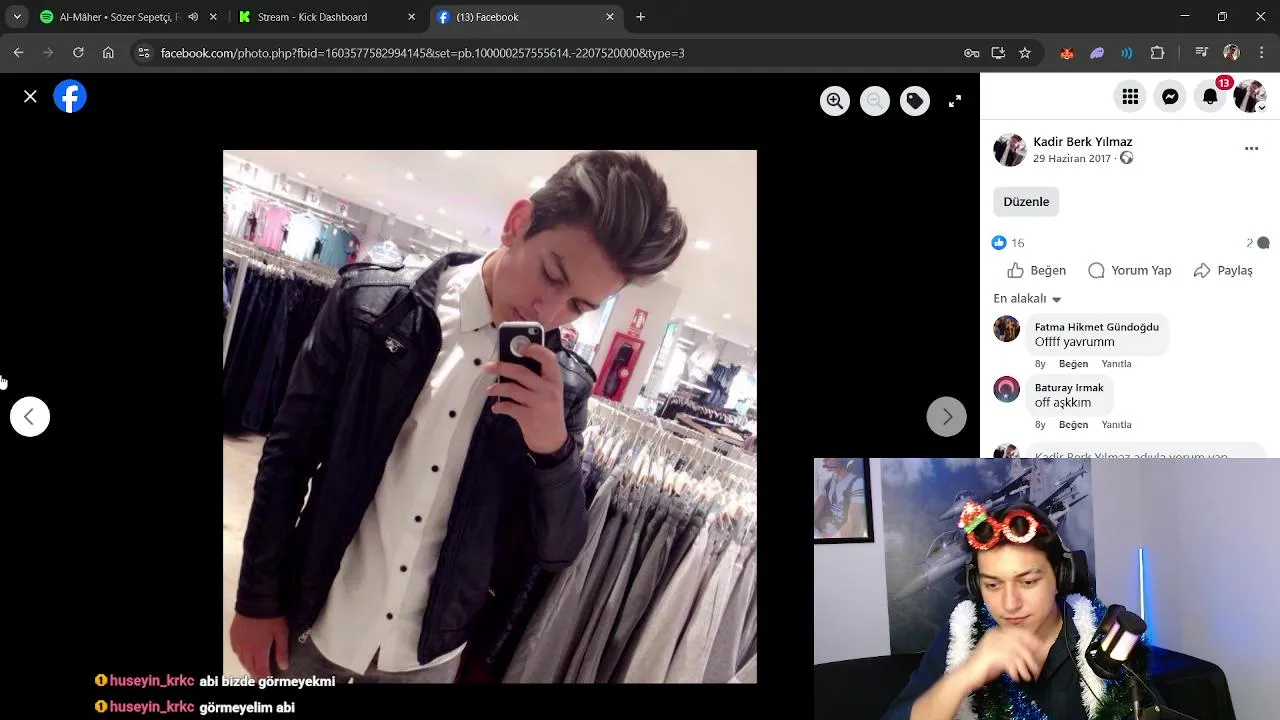Open Chrome three-dot menu
This screenshot has width=1280, height=720.
(1261, 53)
